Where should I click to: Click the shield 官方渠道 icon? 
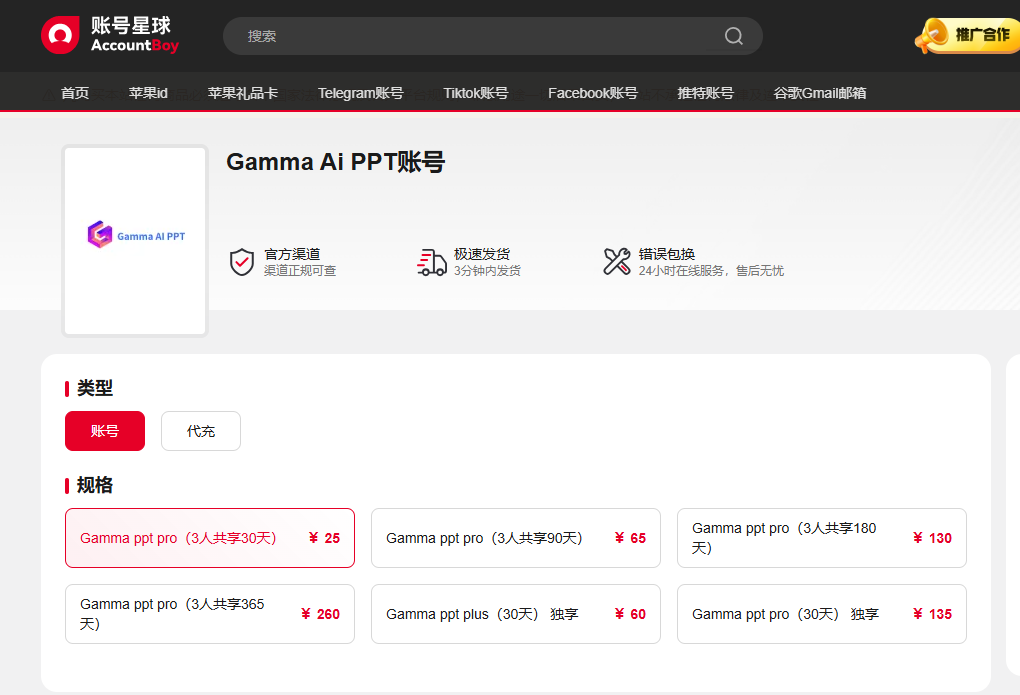[242, 262]
